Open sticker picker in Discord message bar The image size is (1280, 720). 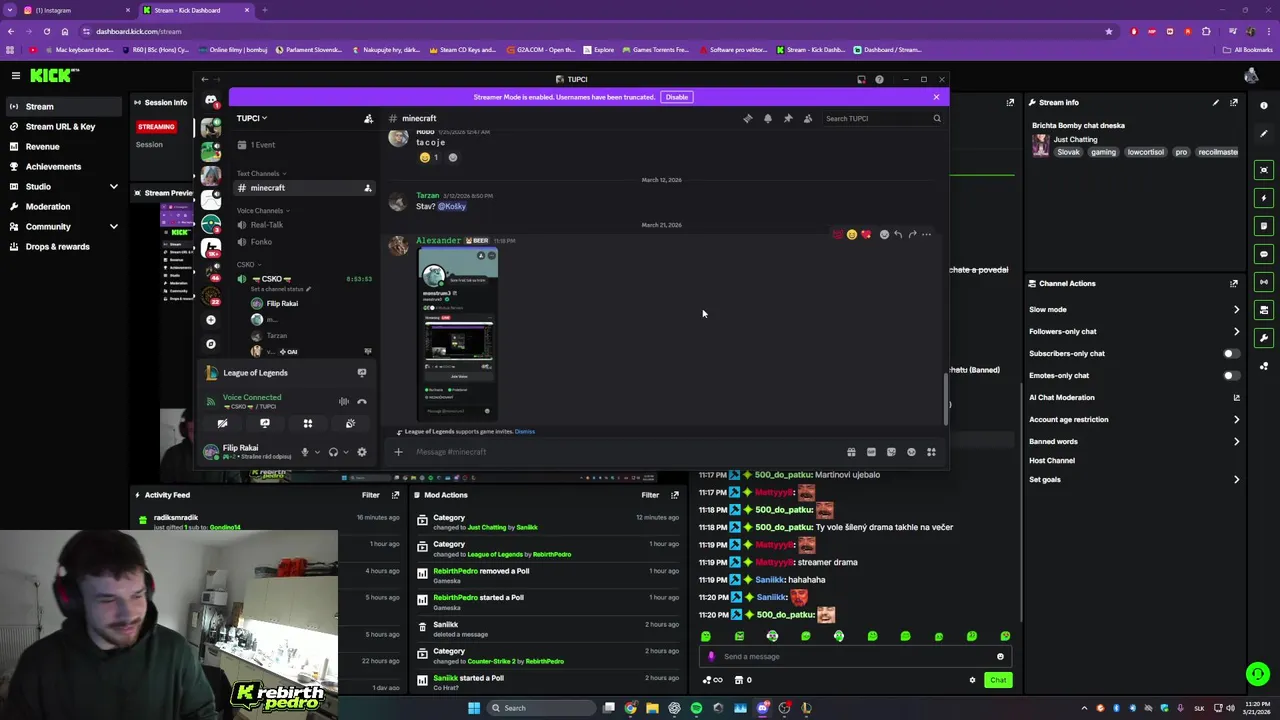(x=891, y=452)
